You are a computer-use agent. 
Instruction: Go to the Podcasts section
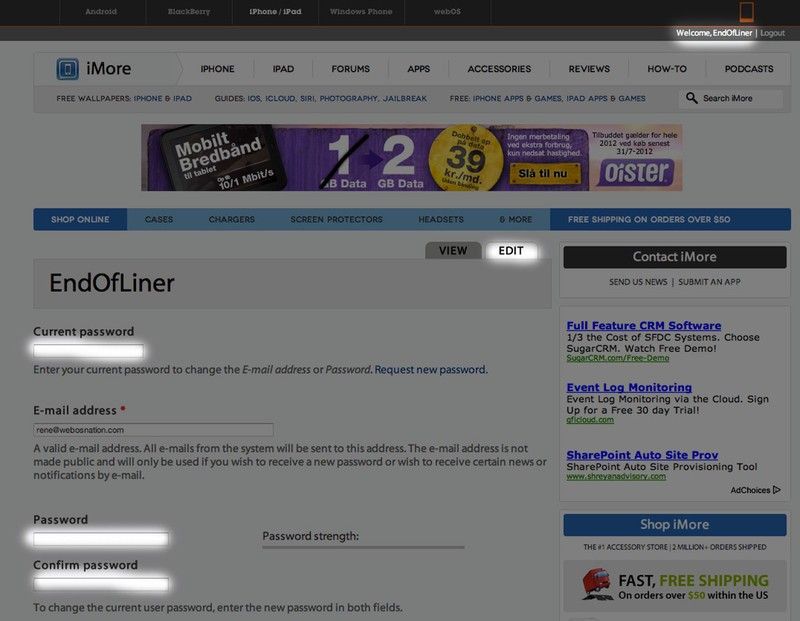749,69
